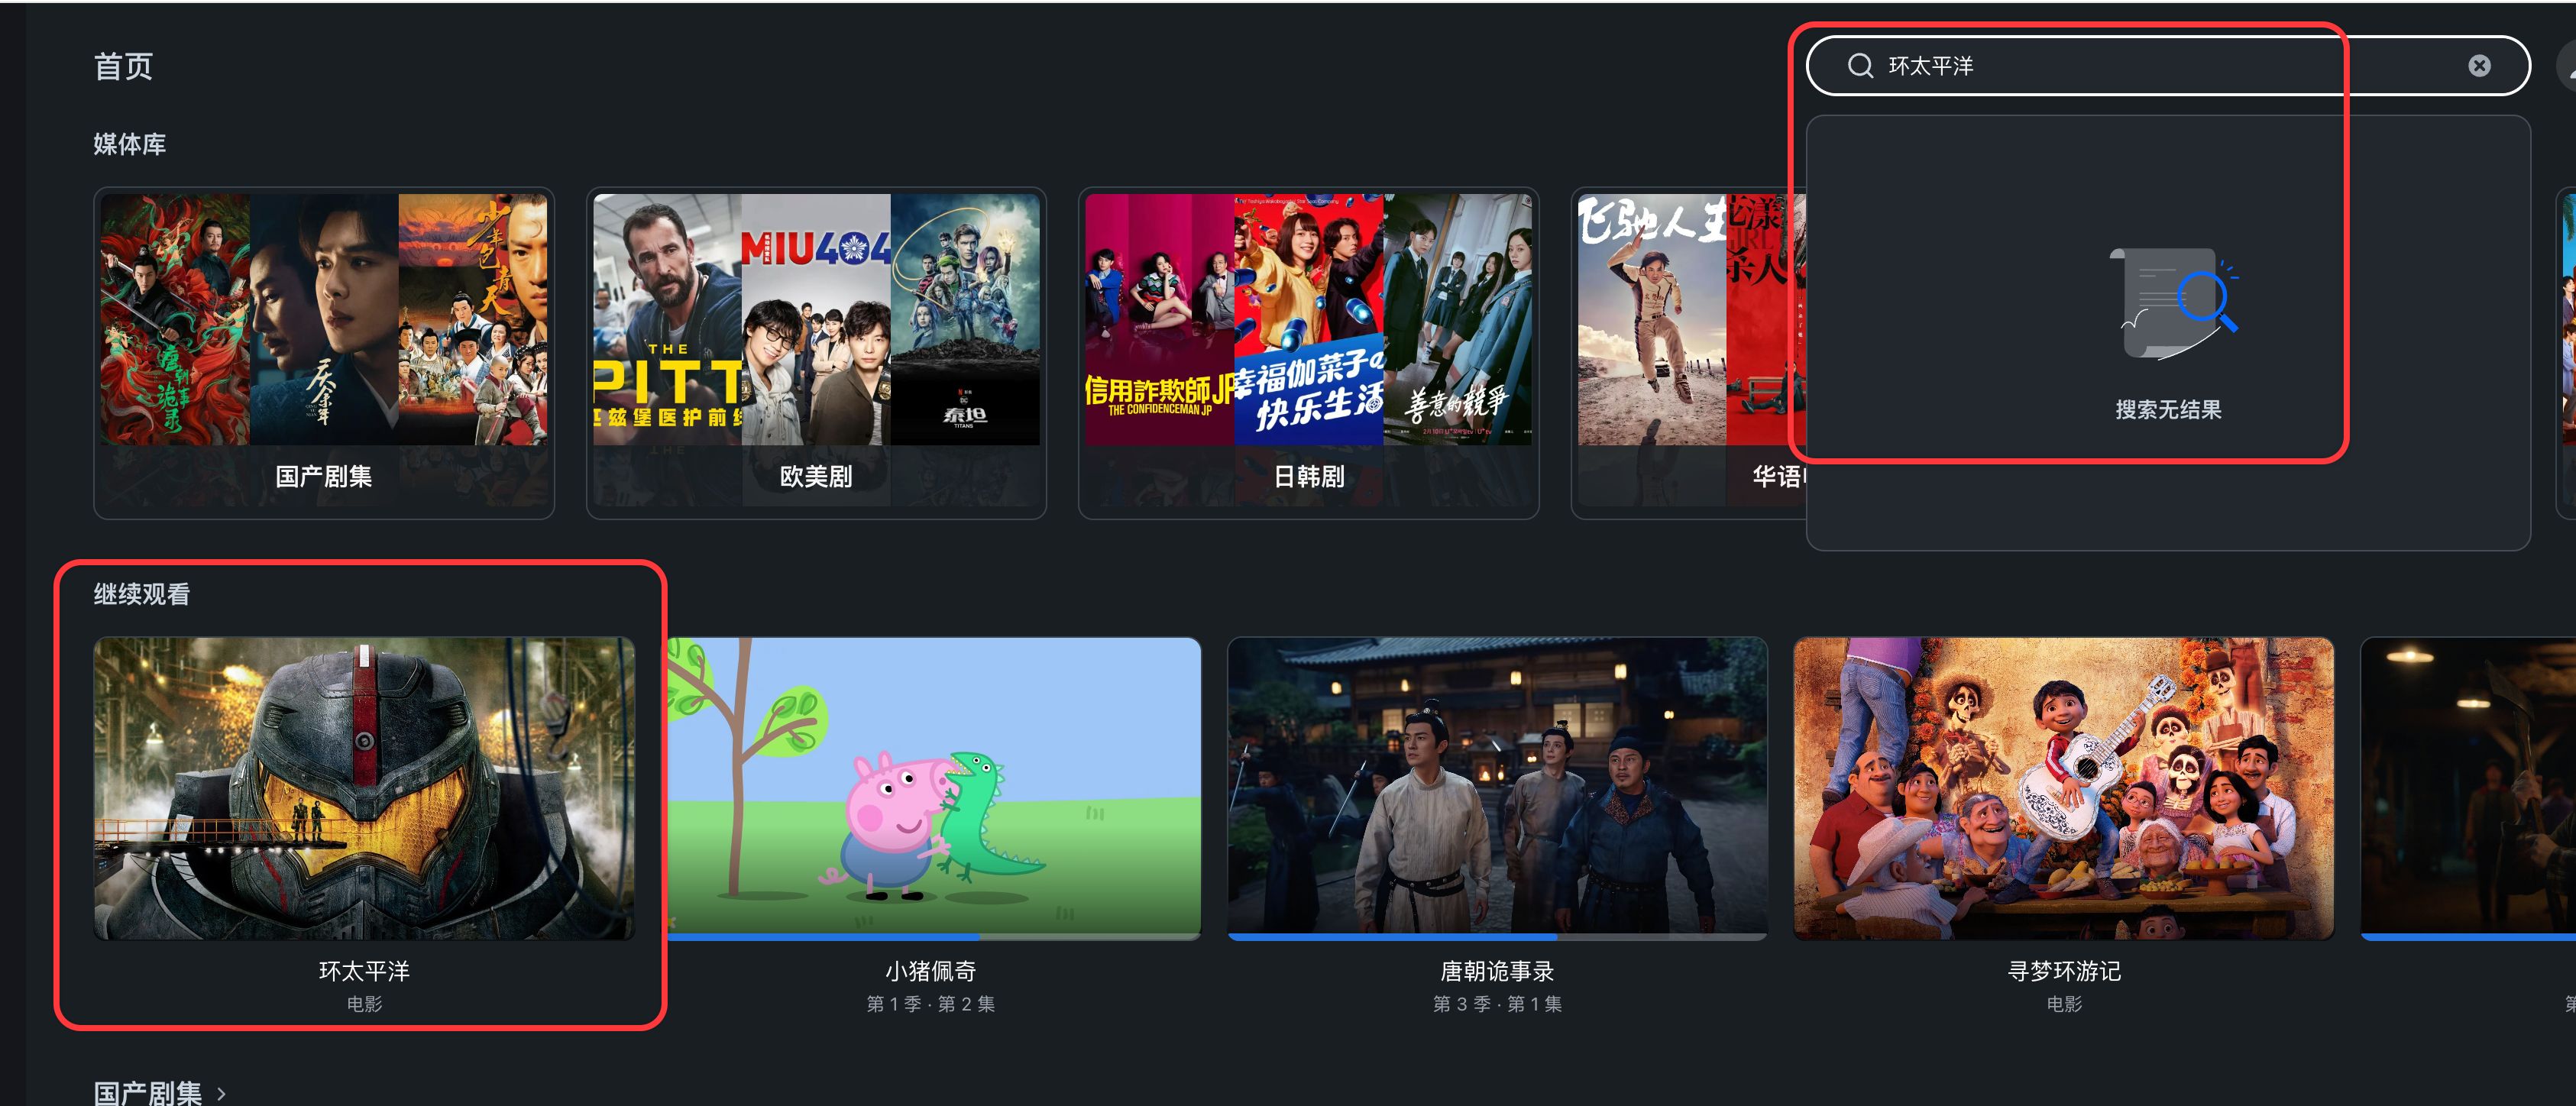Resume 唐朝诡事录 episode thumbnail
This screenshot has width=2576, height=1106.
[x=1497, y=788]
